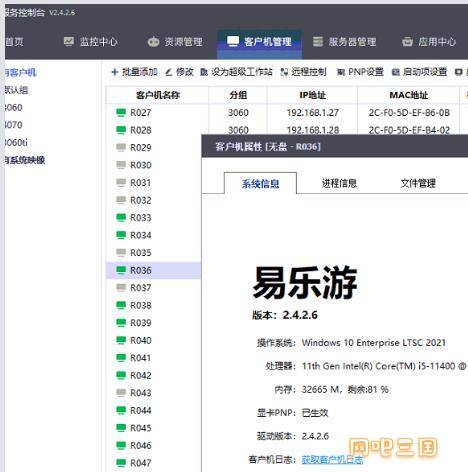Switch to 文件管理 tab
The height and width of the screenshot is (472, 468).
pyautogui.click(x=418, y=183)
